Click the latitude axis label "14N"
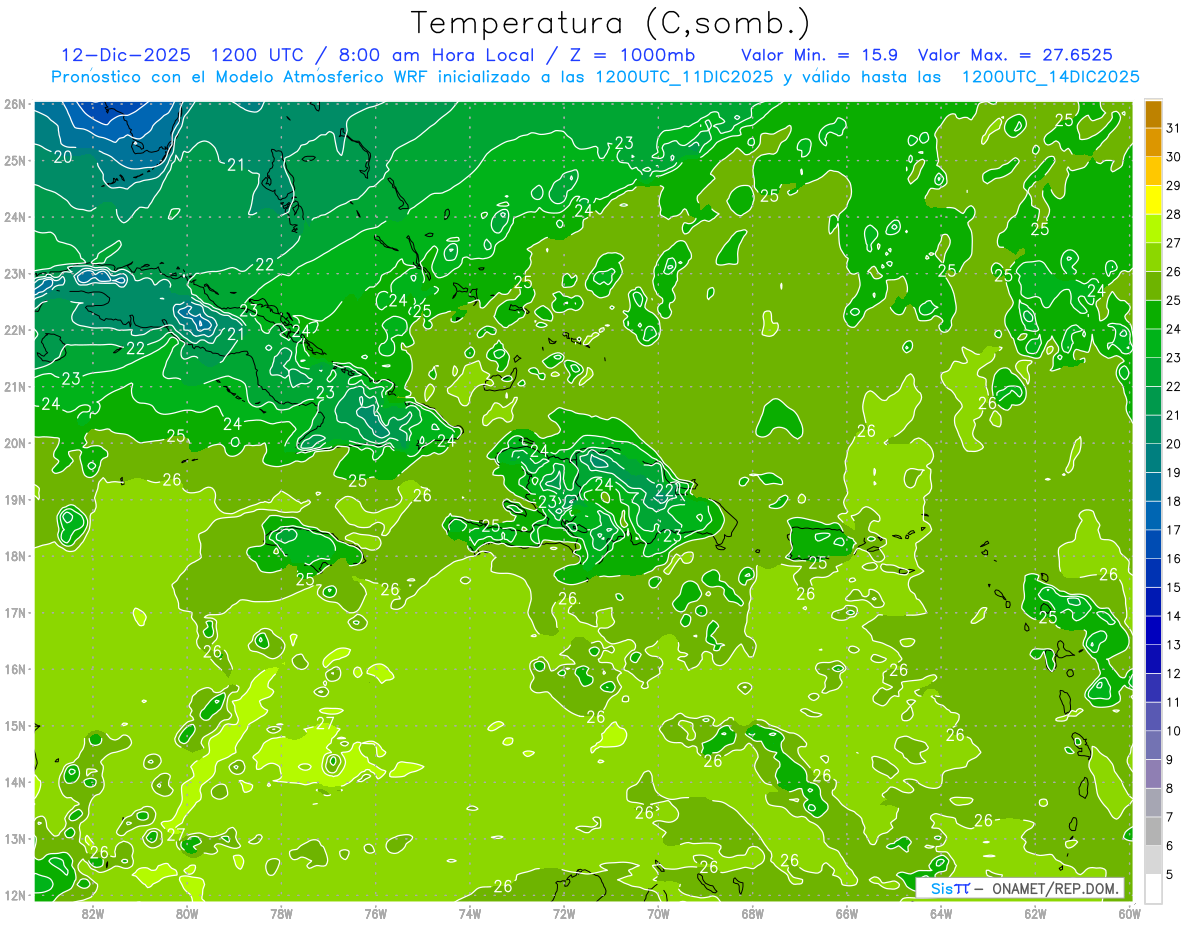This screenshot has height=927, width=1200. (x=15, y=782)
